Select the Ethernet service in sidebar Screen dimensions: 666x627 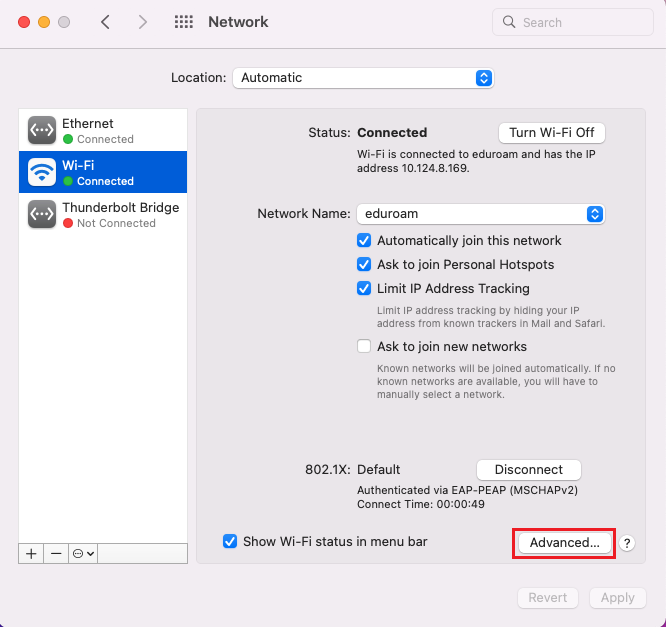point(103,130)
